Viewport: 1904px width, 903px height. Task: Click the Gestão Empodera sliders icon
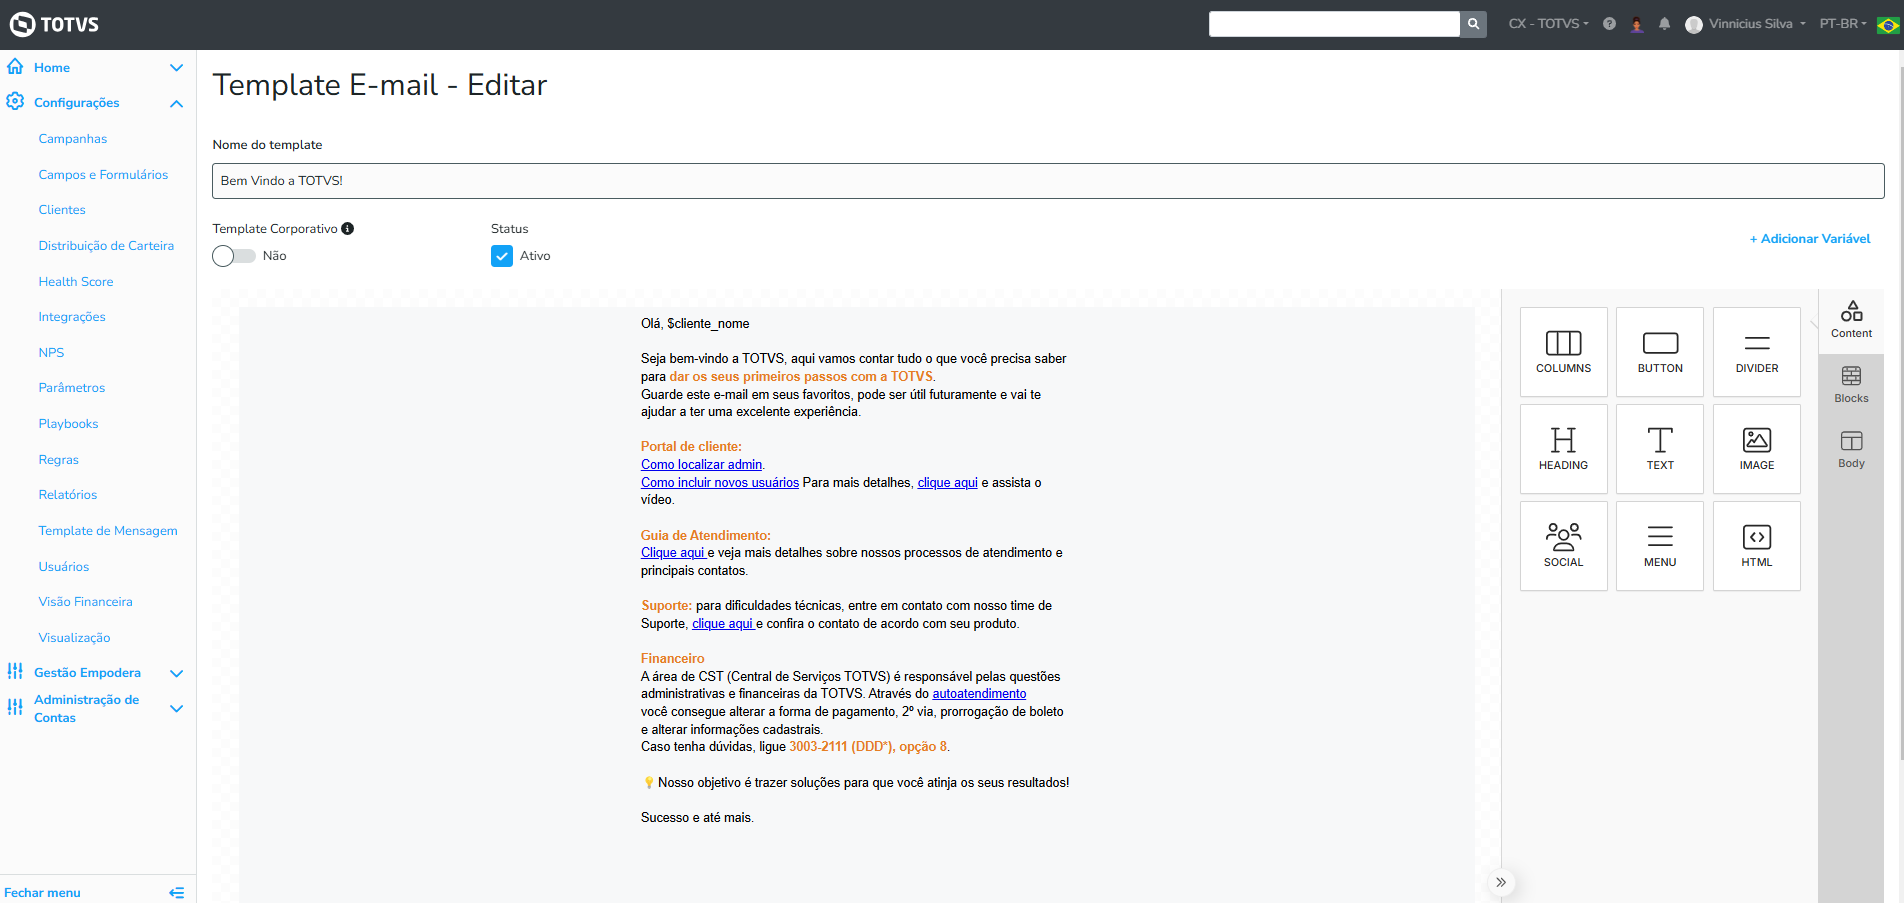pos(15,672)
